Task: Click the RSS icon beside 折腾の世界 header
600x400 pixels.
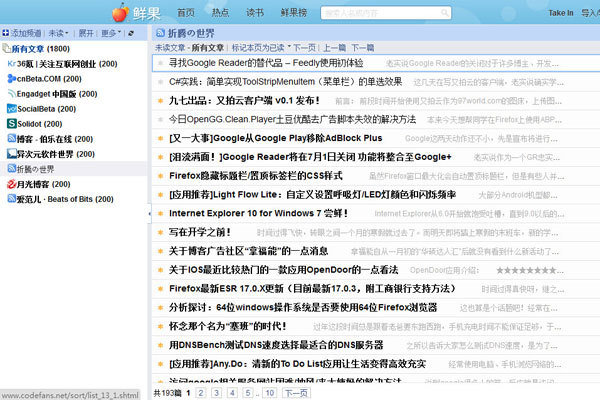Action: tap(160, 33)
